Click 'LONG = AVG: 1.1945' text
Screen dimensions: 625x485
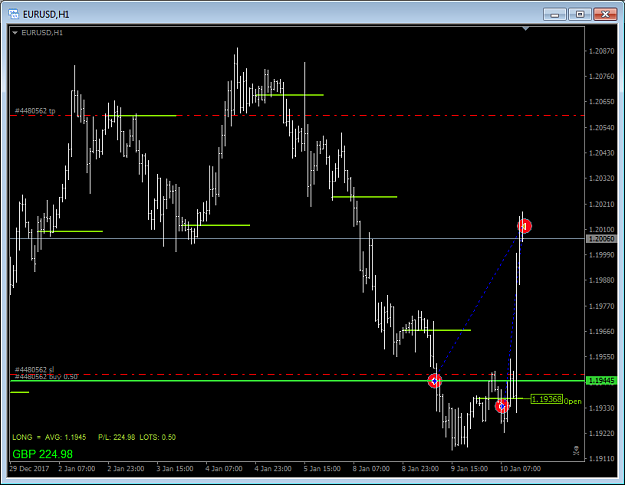pos(49,437)
